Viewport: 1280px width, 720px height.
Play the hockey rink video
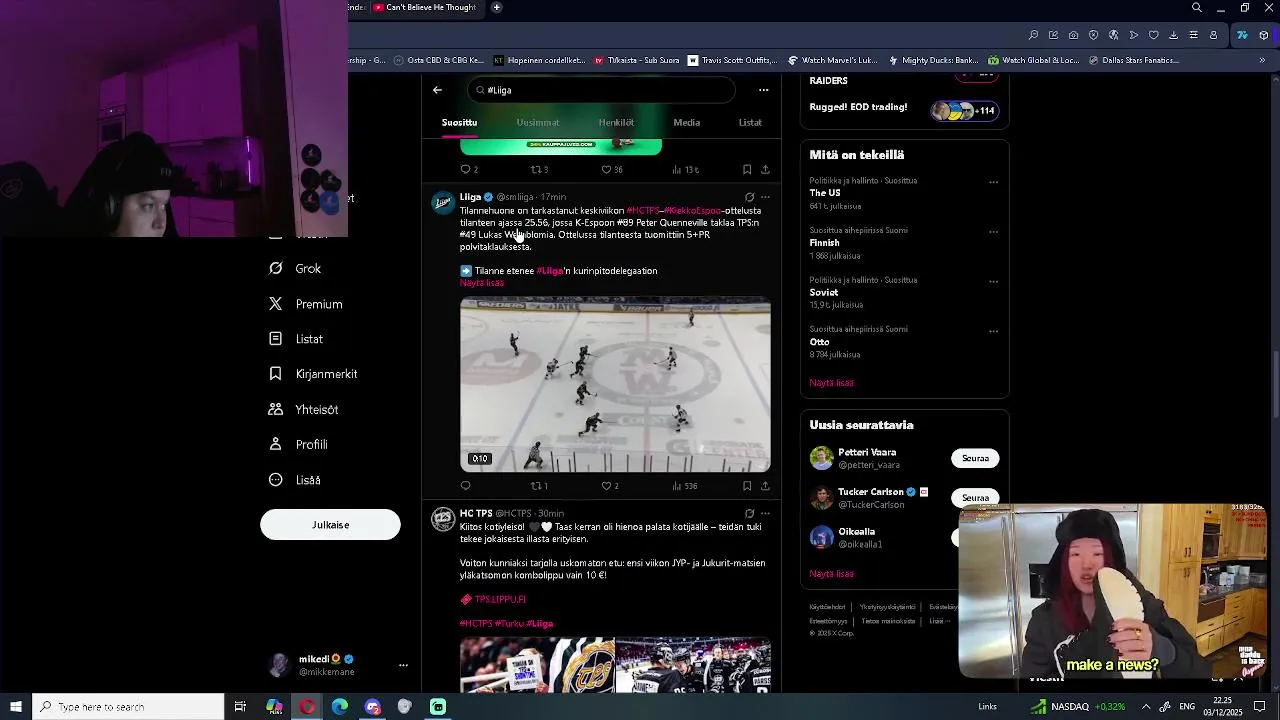[x=615, y=384]
